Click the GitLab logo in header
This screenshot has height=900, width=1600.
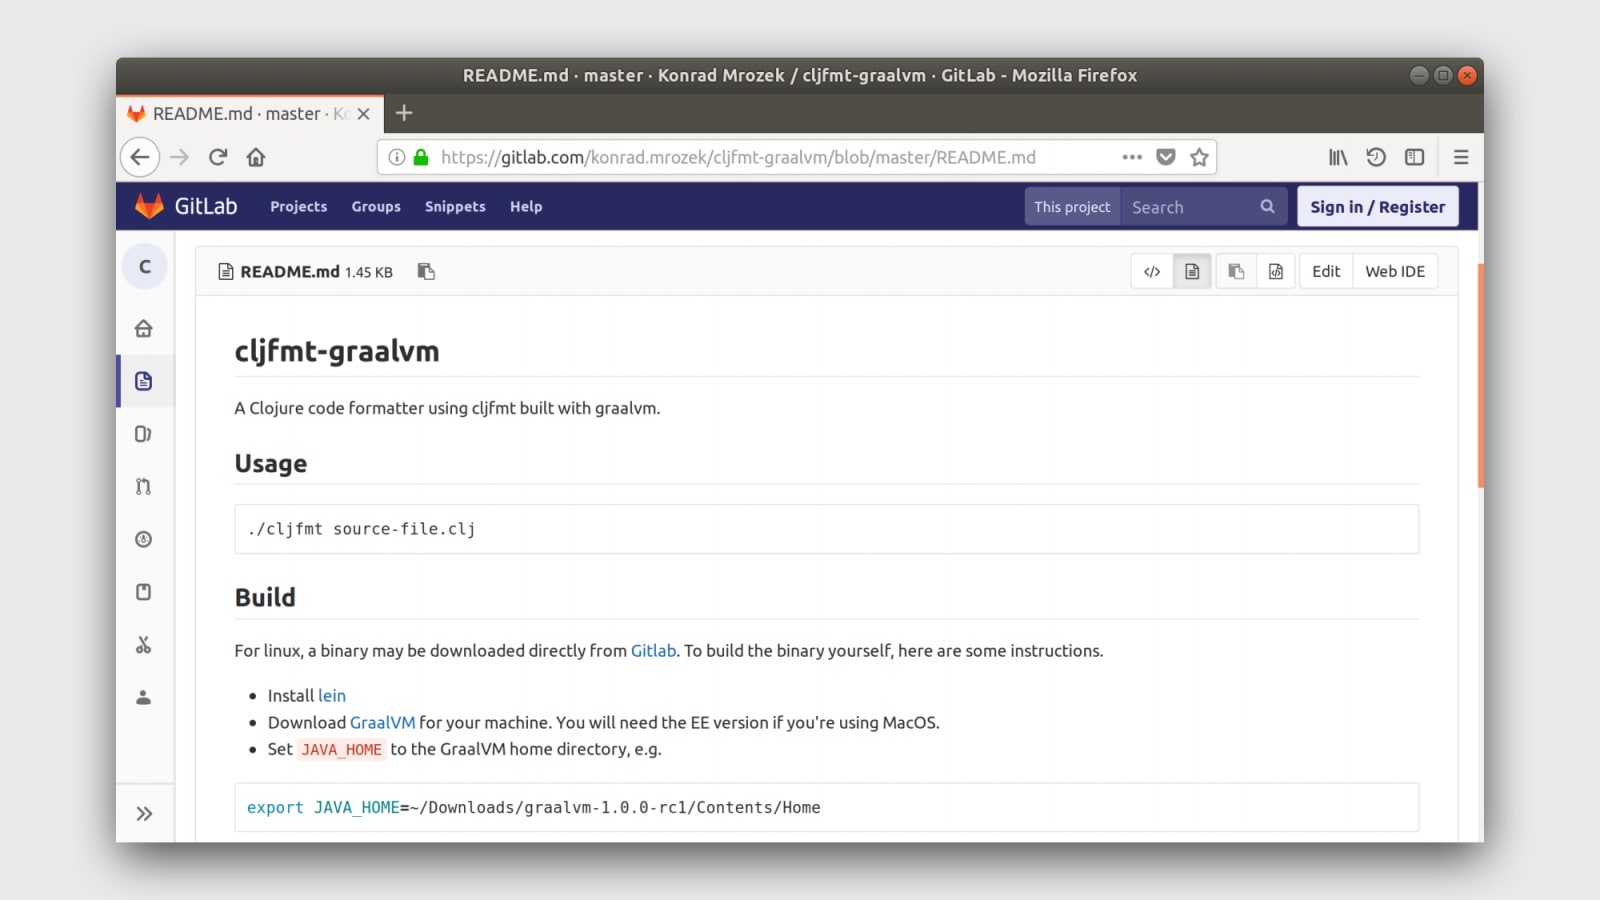(x=186, y=206)
